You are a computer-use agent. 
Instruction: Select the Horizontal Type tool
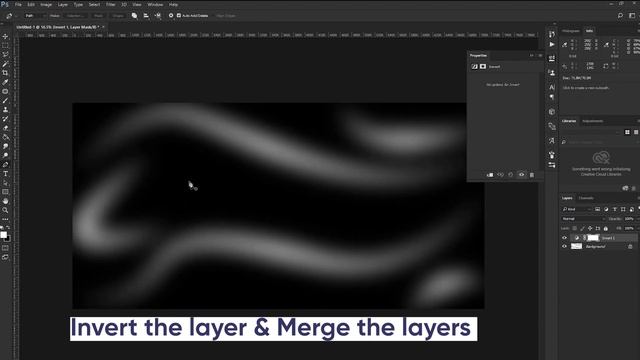click(5, 174)
